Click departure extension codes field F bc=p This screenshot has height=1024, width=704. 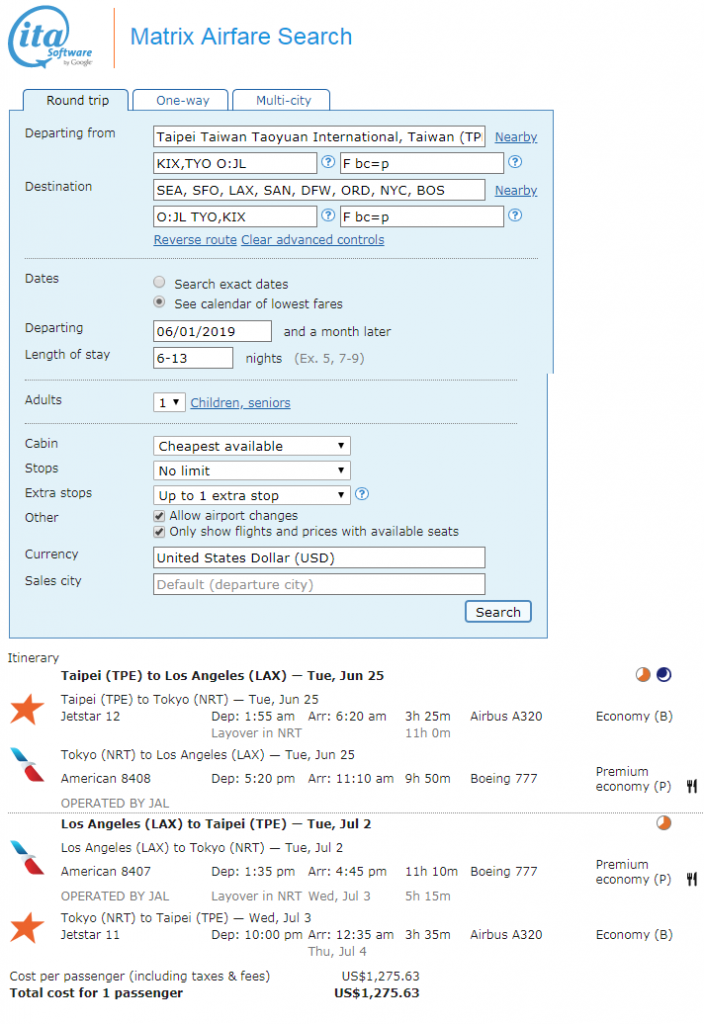pos(421,163)
